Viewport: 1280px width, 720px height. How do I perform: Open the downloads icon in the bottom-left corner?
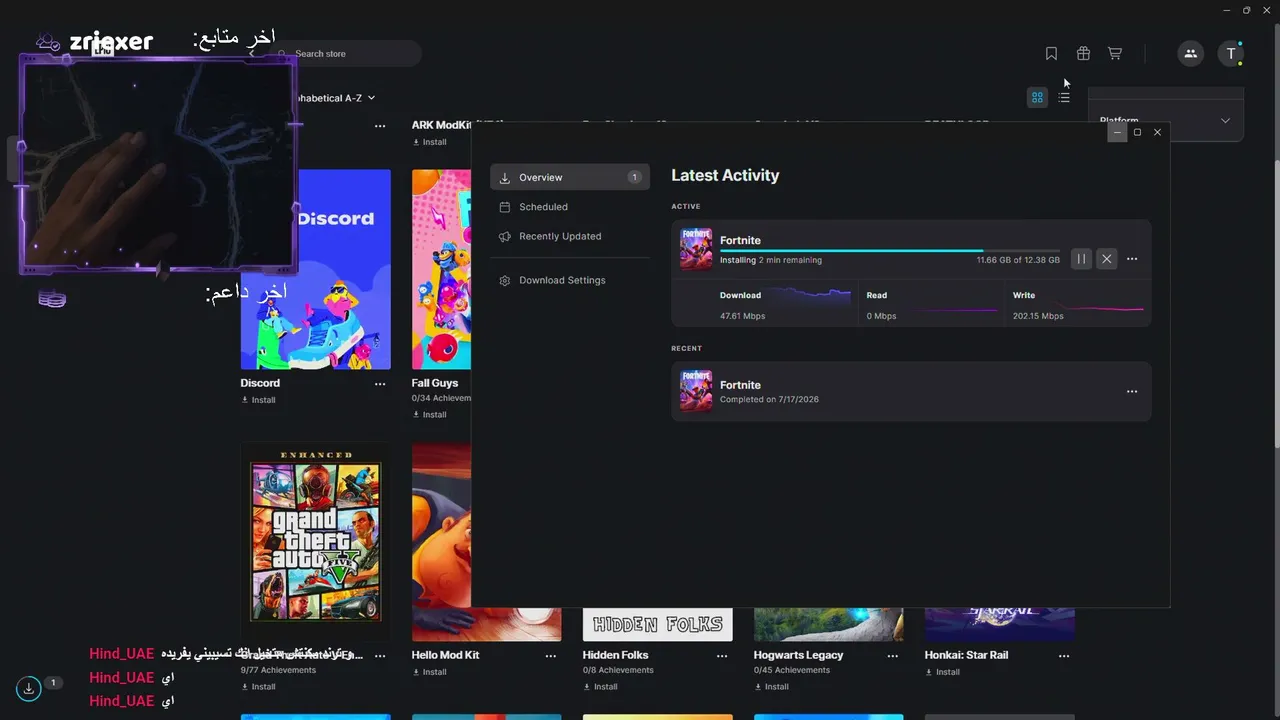click(x=29, y=688)
